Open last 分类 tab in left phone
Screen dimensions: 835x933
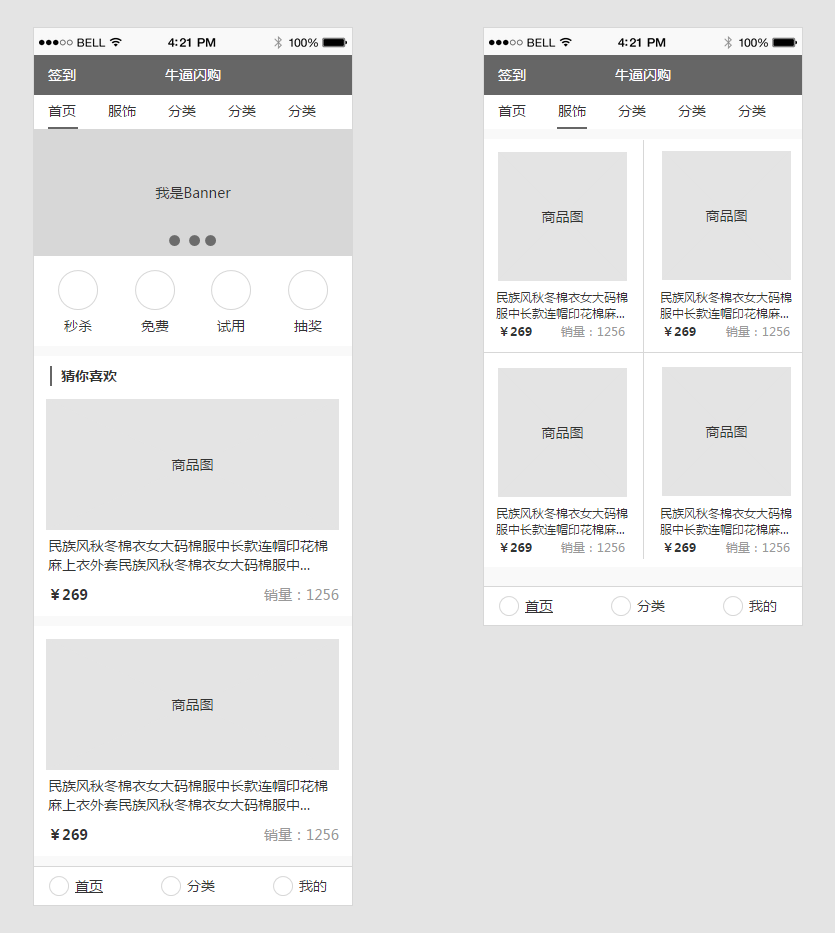302,111
